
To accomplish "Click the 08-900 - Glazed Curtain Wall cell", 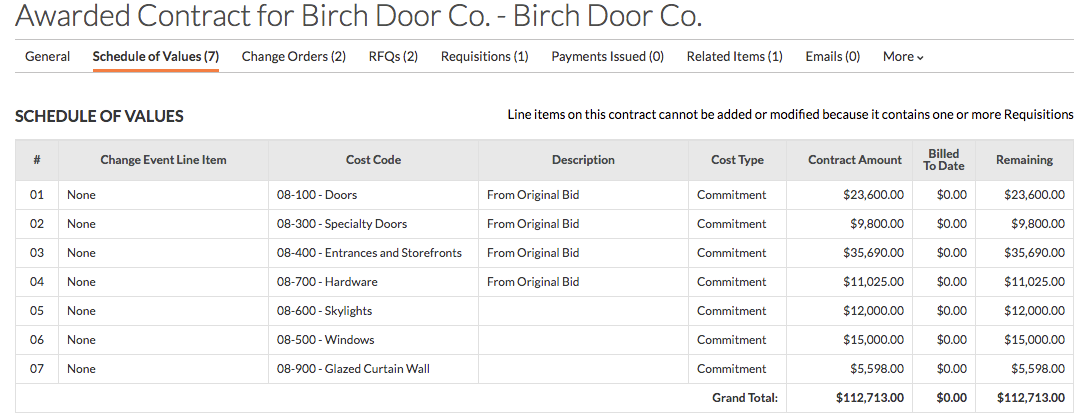I will coord(373,368).
